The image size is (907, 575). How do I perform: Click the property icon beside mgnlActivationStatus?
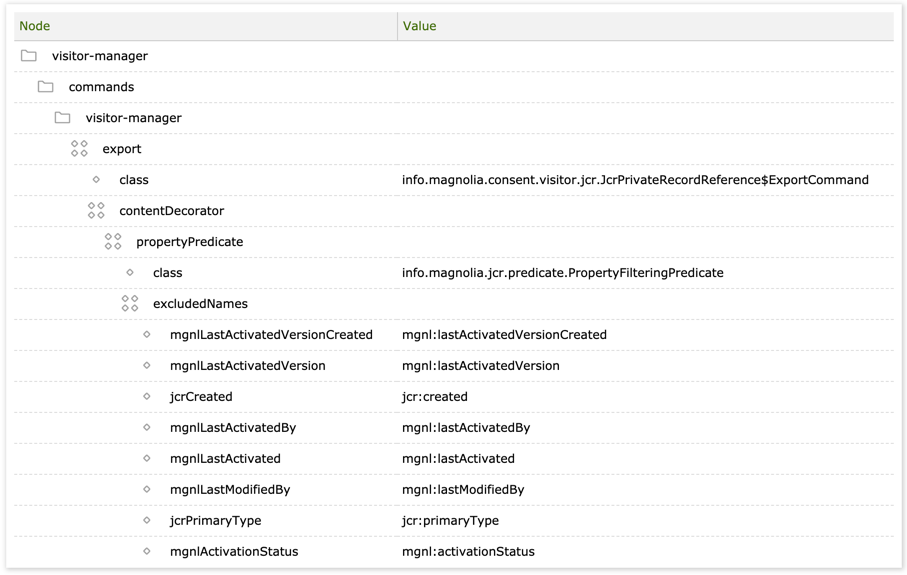click(146, 551)
